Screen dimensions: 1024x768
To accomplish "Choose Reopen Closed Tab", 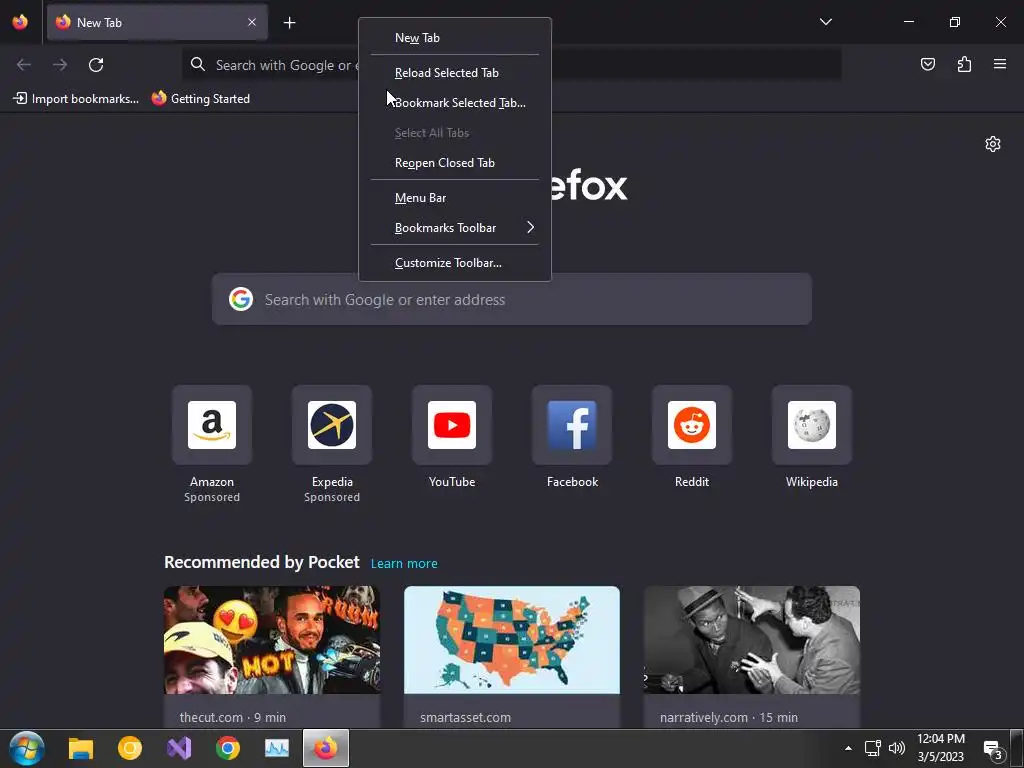I will [x=455, y=163].
